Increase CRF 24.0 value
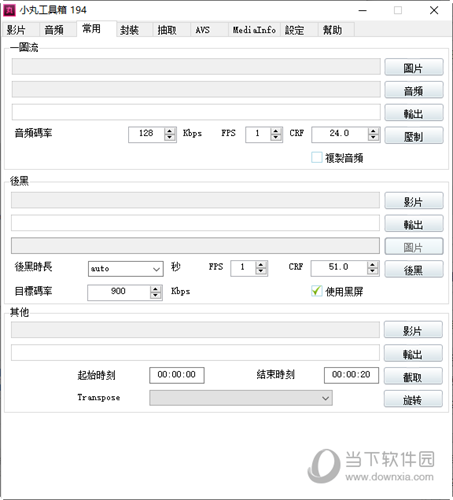This screenshot has height=500, width=453. [373, 131]
